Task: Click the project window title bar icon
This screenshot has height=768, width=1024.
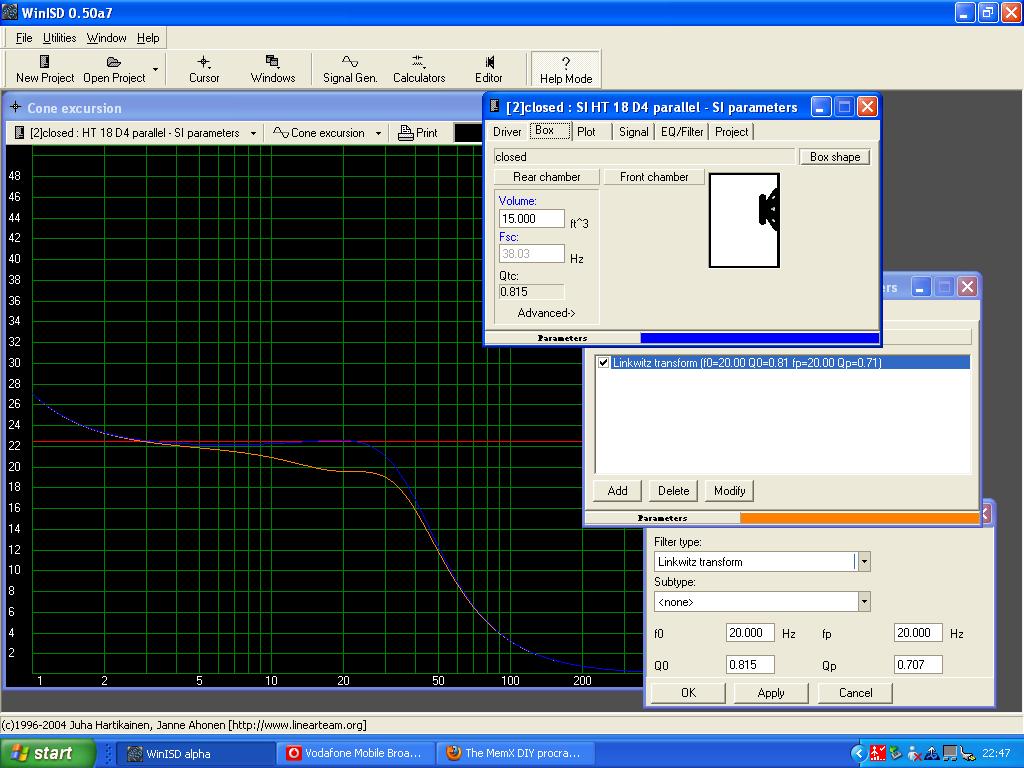Action: 495,106
